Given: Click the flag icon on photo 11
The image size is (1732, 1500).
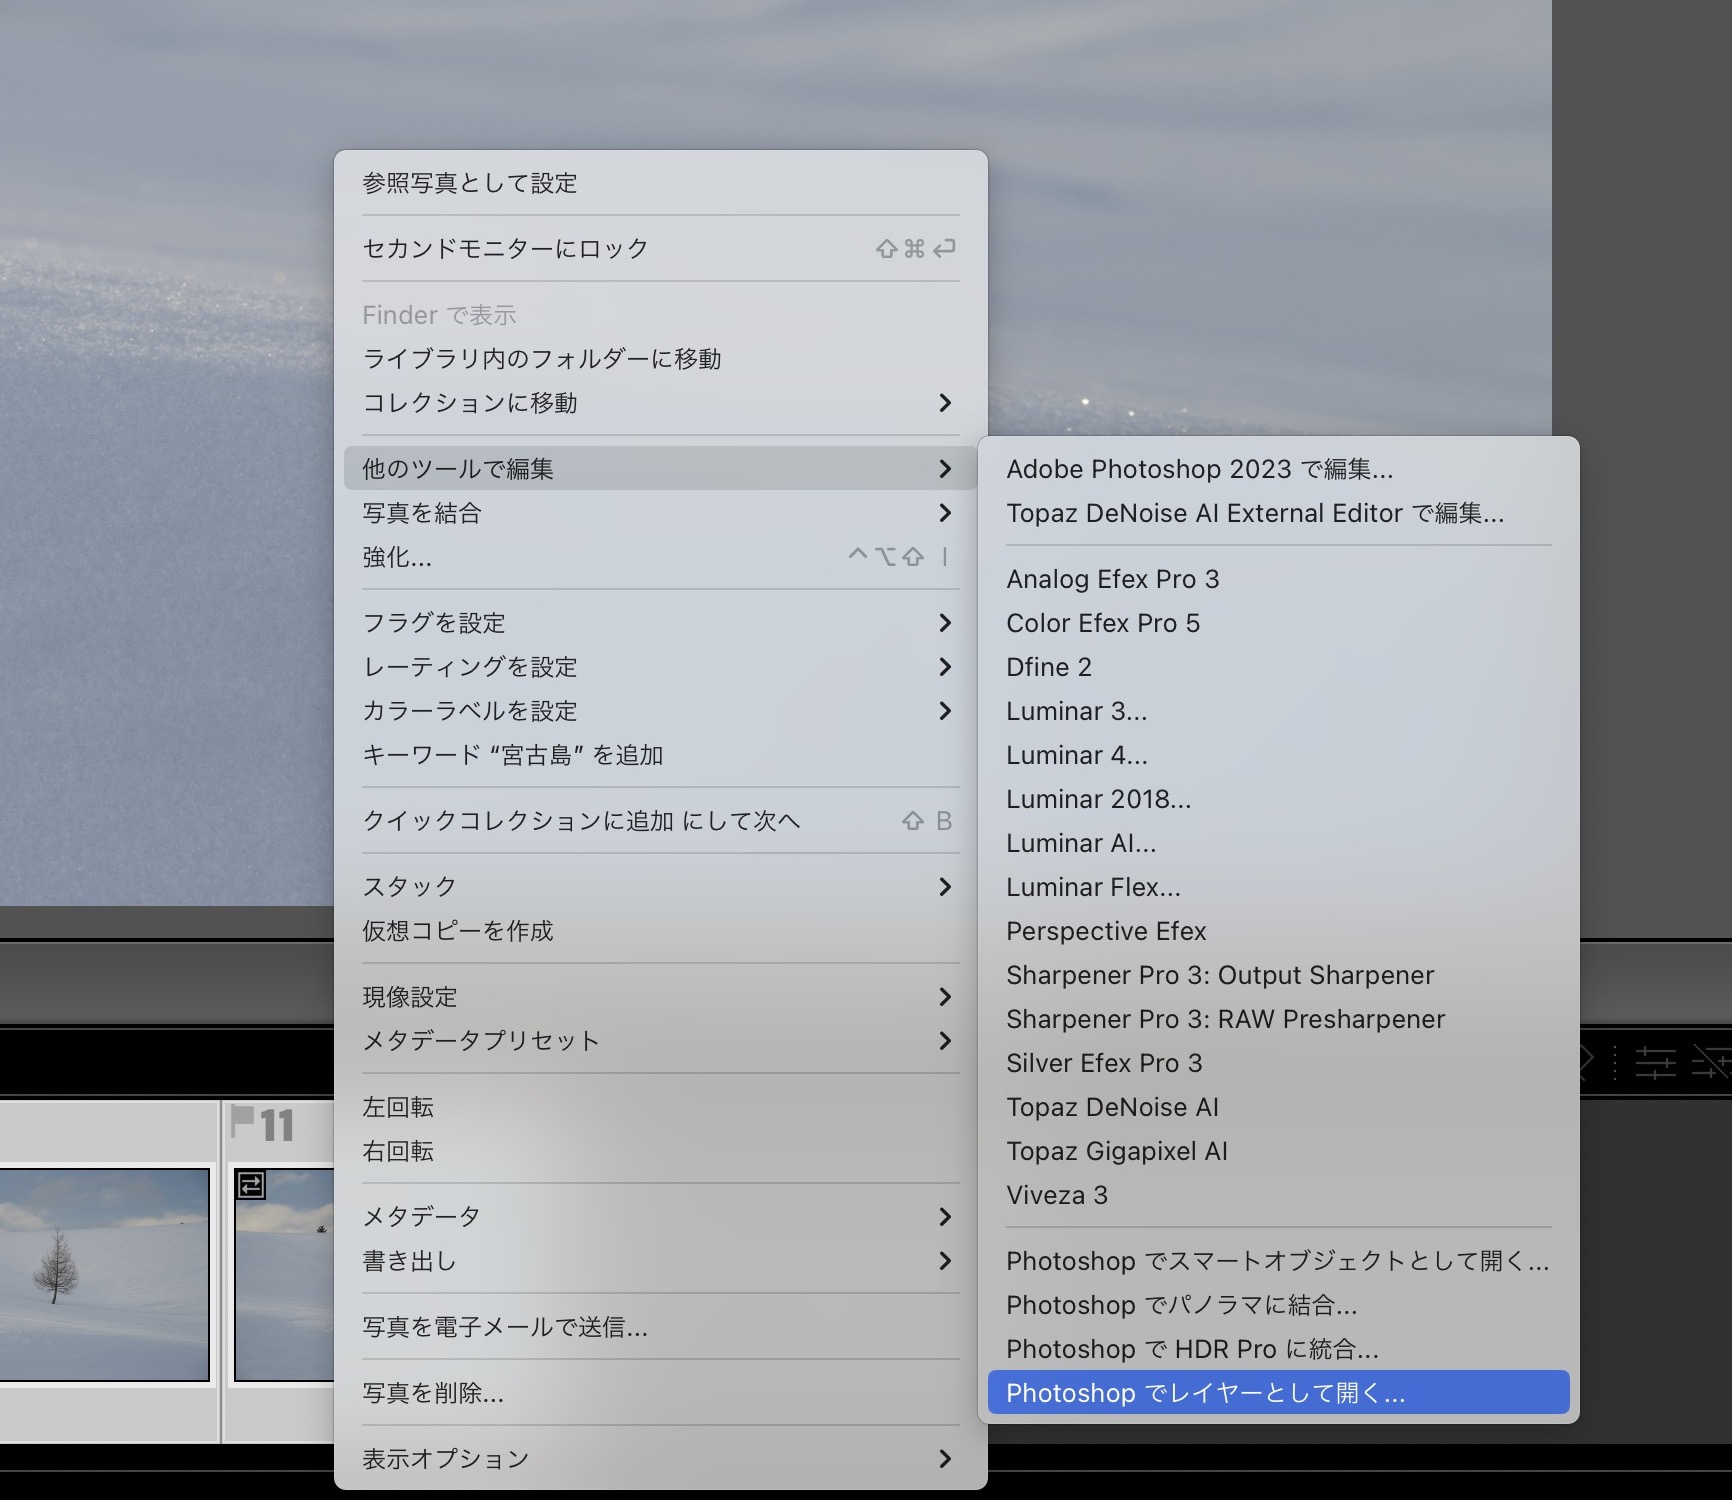Looking at the screenshot, I should [241, 1121].
